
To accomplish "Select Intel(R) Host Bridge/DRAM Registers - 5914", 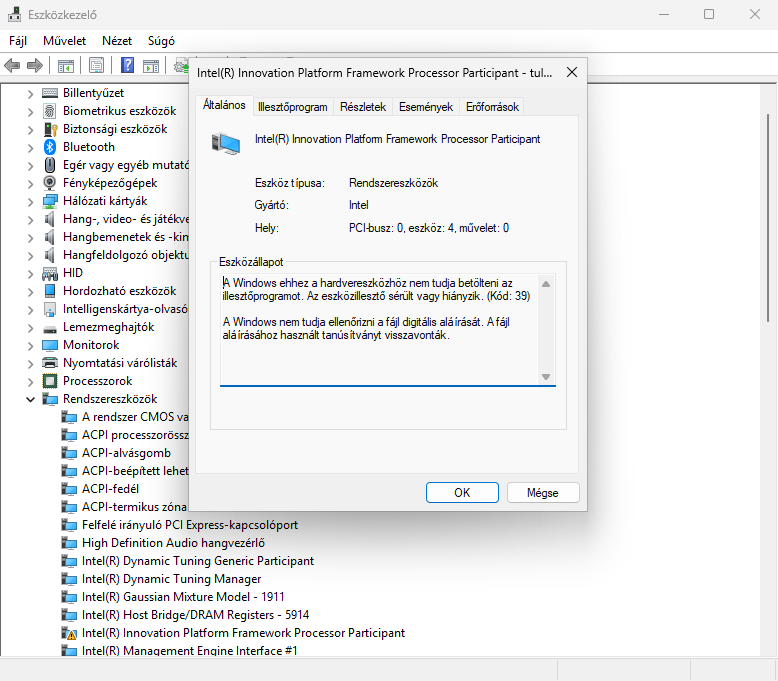I will (195, 615).
